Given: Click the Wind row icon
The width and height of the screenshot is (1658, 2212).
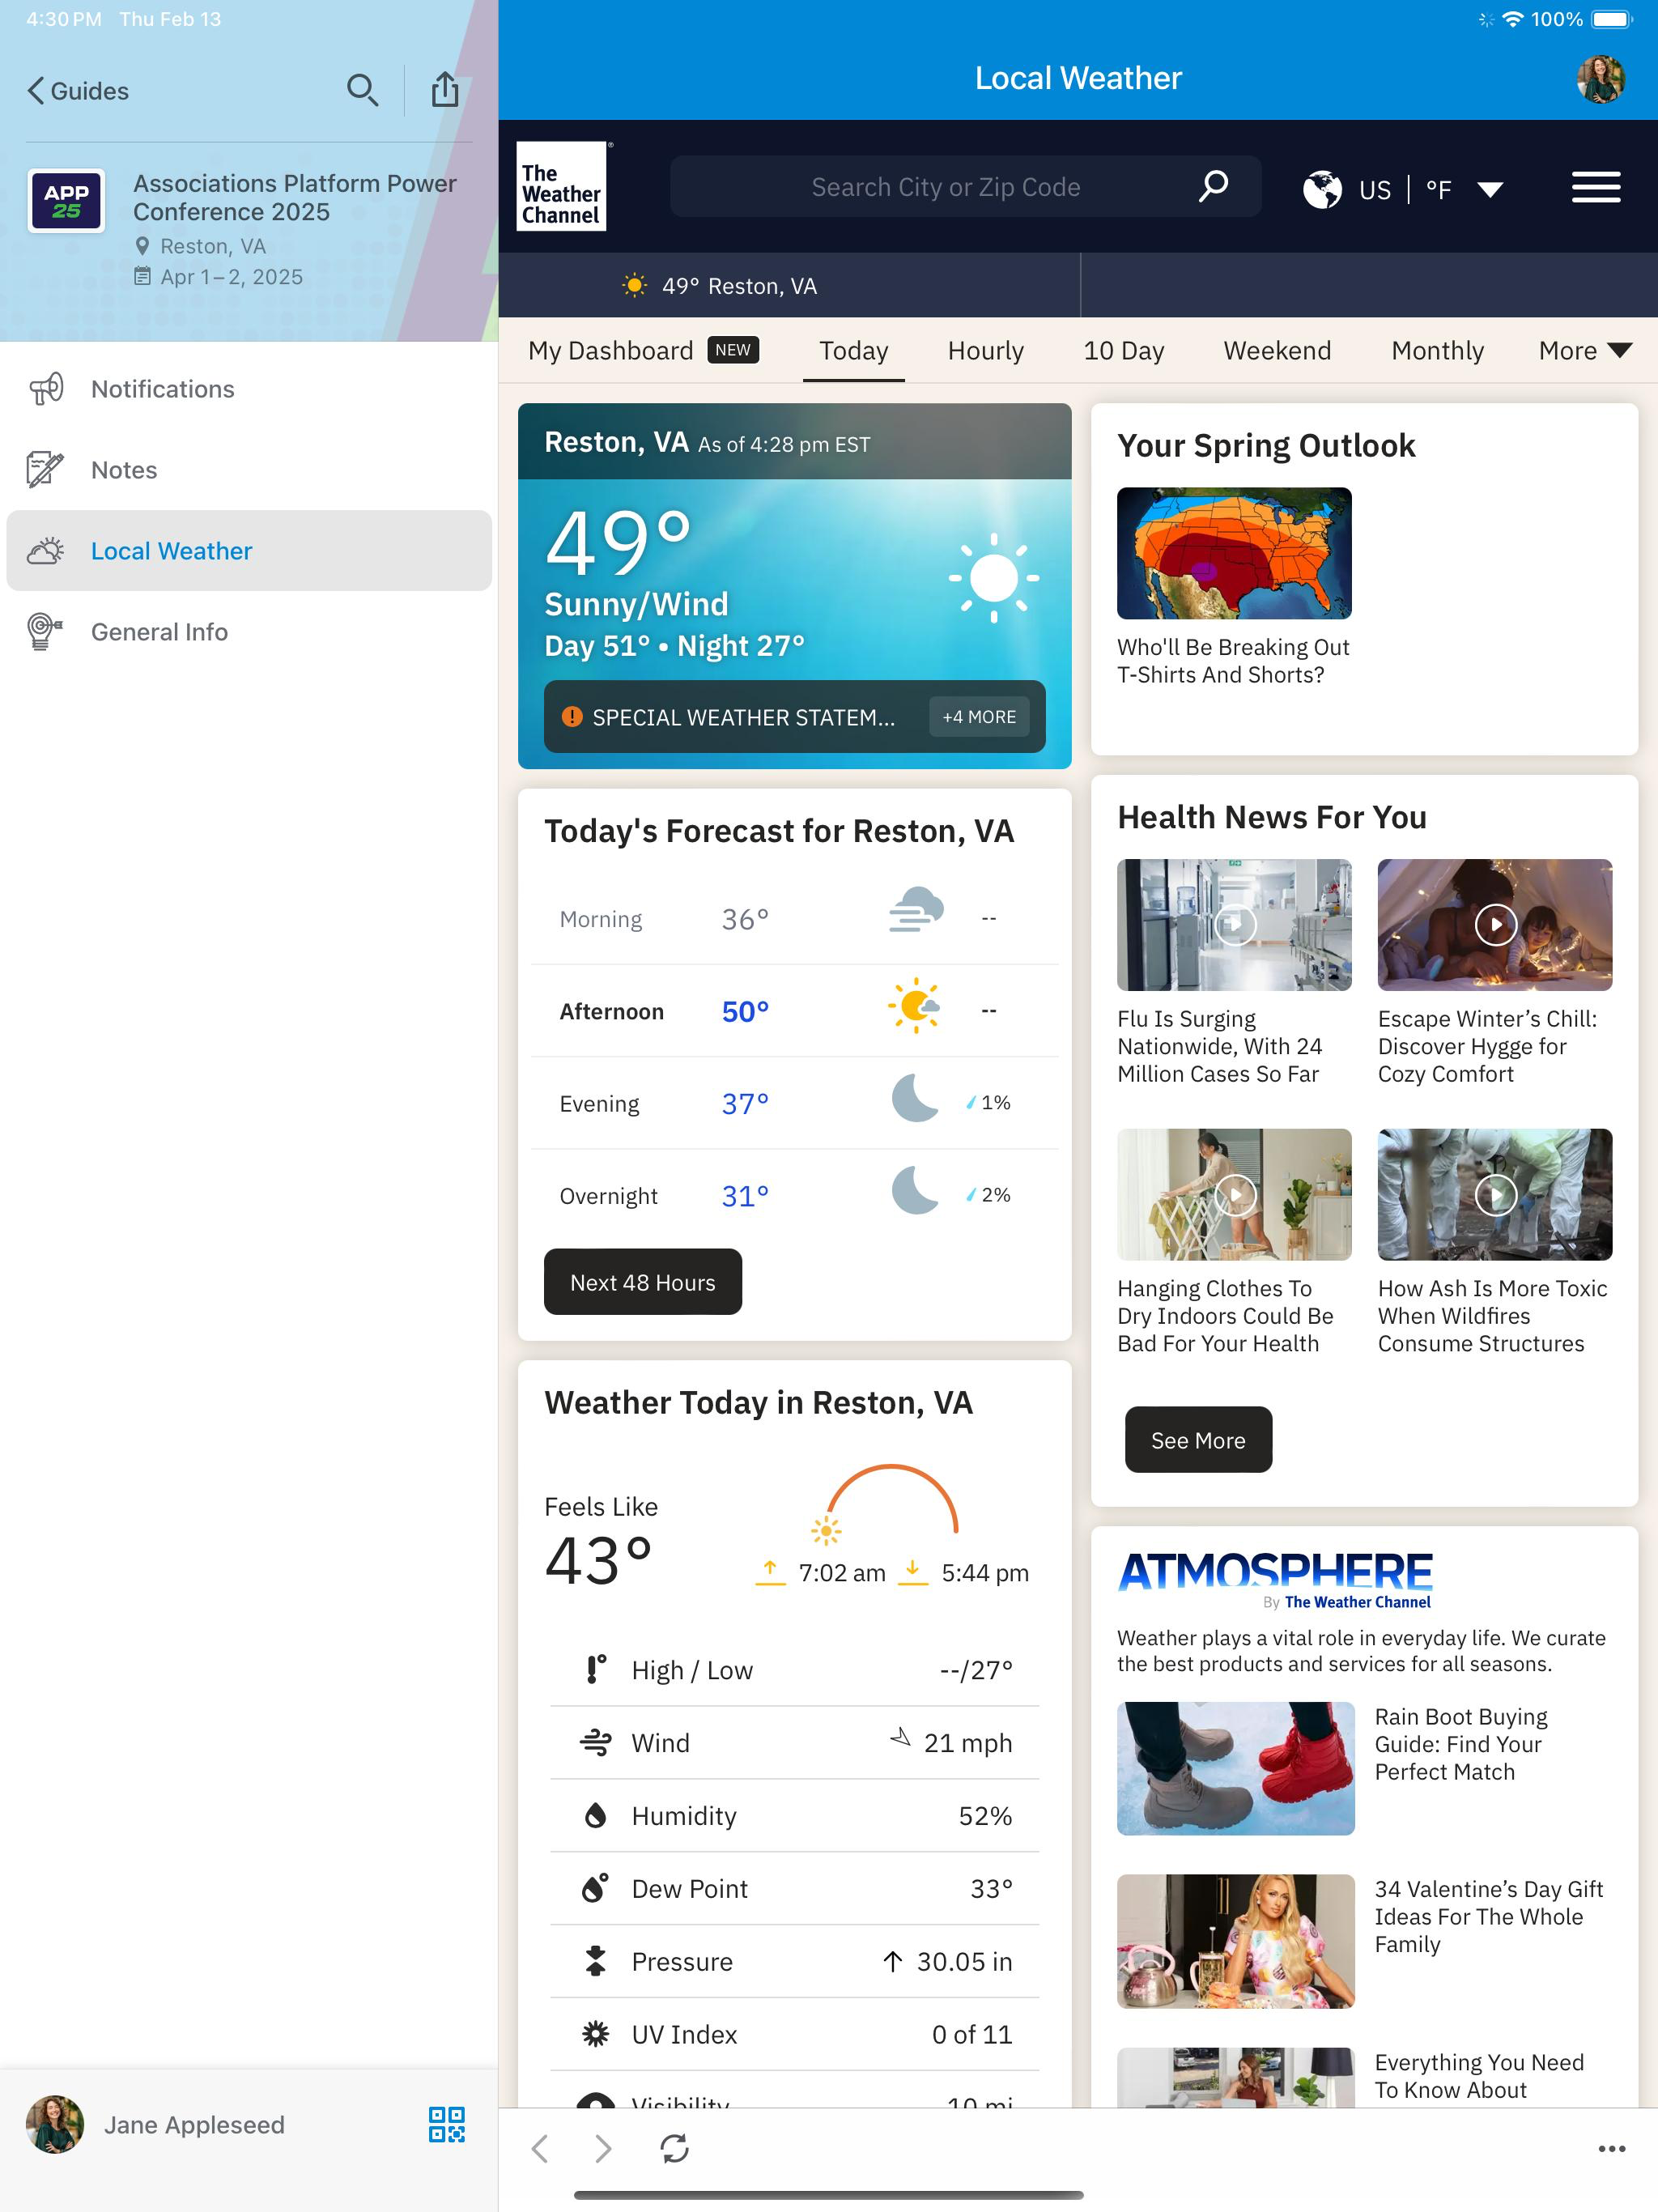Looking at the screenshot, I should pyautogui.click(x=596, y=1743).
